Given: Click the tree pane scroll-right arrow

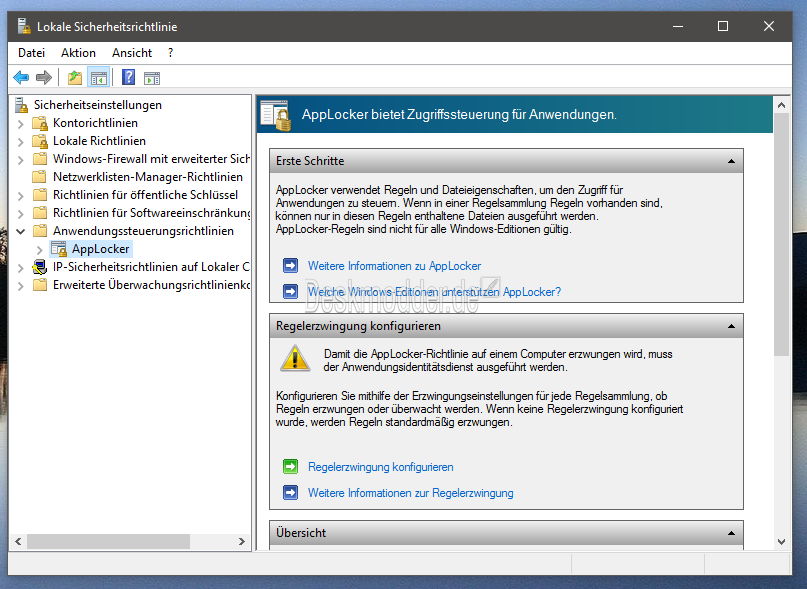Looking at the screenshot, I should (x=241, y=541).
